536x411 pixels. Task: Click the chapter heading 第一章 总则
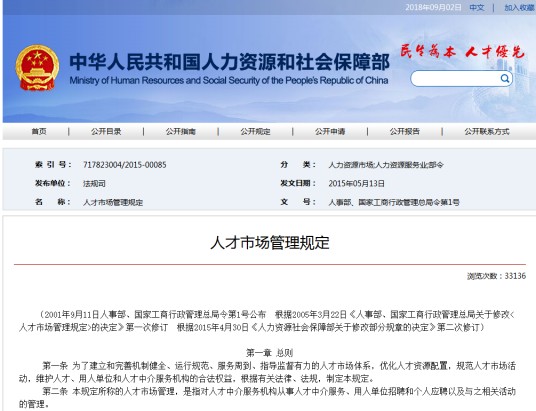[x=269, y=353]
